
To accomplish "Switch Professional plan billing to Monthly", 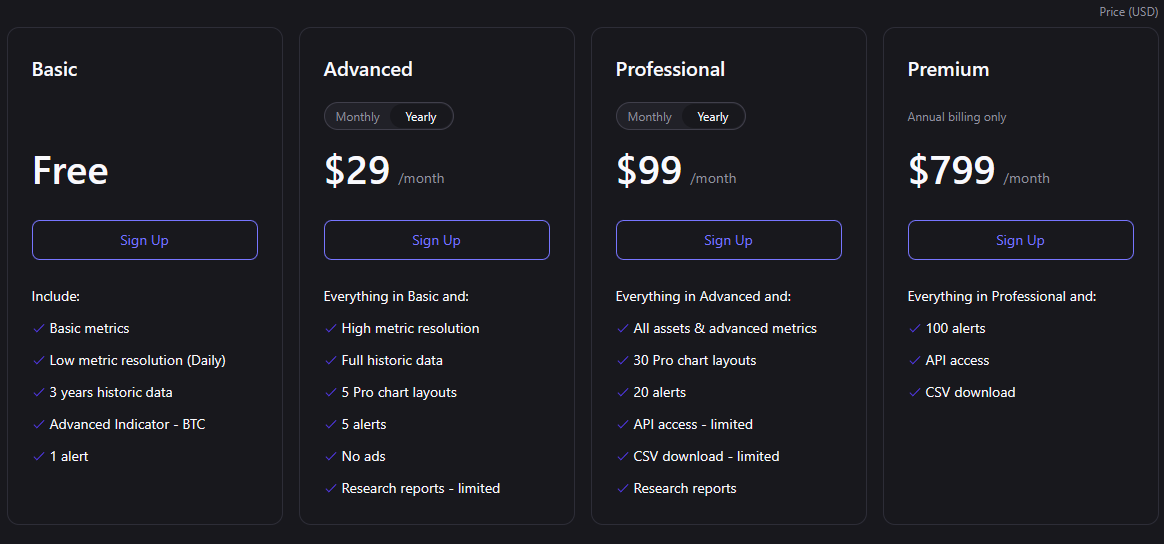I will (649, 117).
